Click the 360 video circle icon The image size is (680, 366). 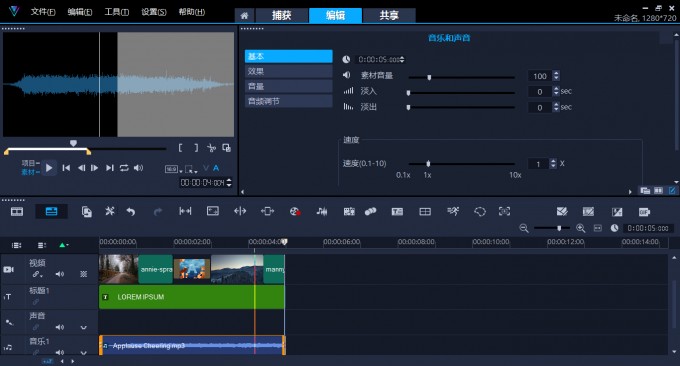[480, 212]
